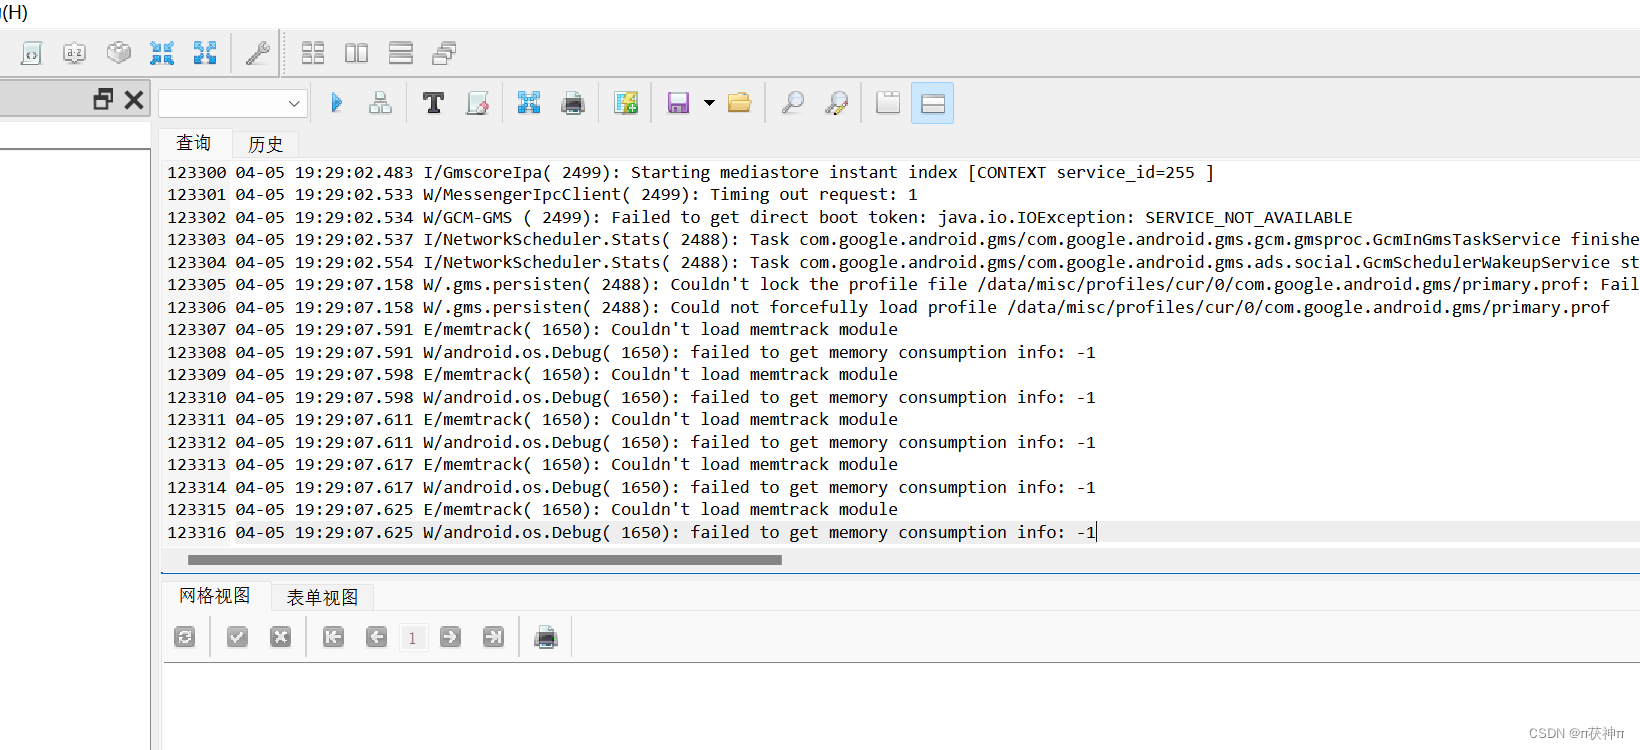1640x750 pixels.
Task: Arrange windows side by side vertically
Action: [356, 53]
